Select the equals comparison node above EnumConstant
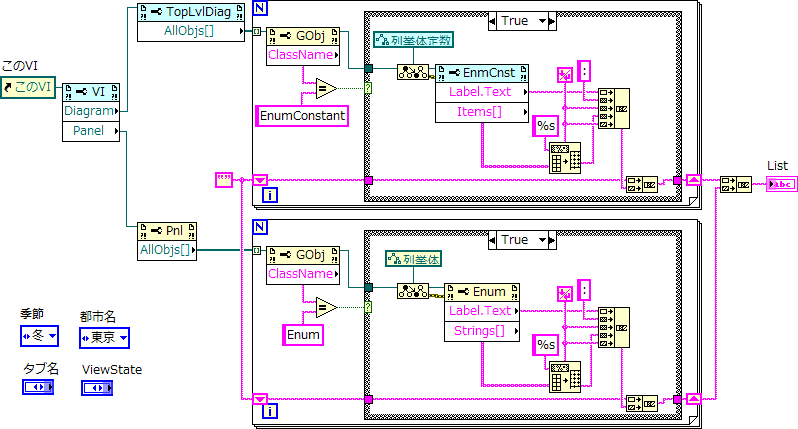Image resolution: width=798 pixels, height=429 pixels. tap(325, 90)
